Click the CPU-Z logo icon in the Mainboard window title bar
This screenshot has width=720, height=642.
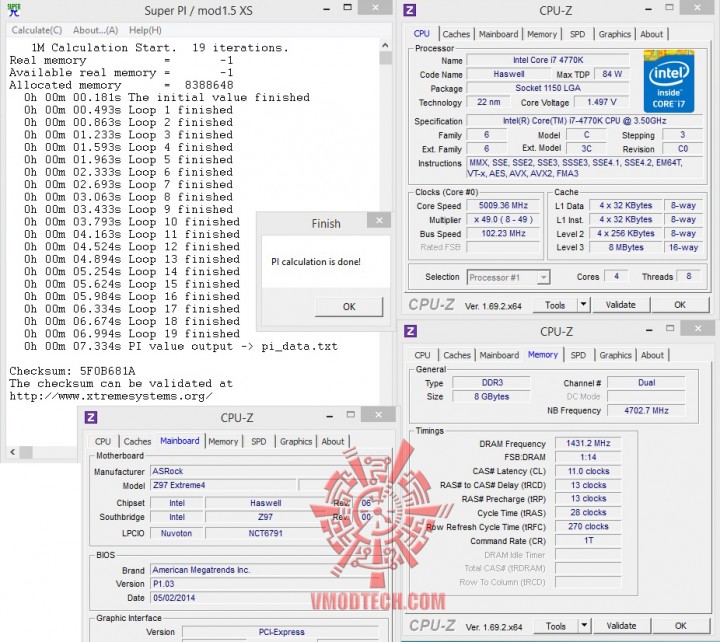(91, 417)
